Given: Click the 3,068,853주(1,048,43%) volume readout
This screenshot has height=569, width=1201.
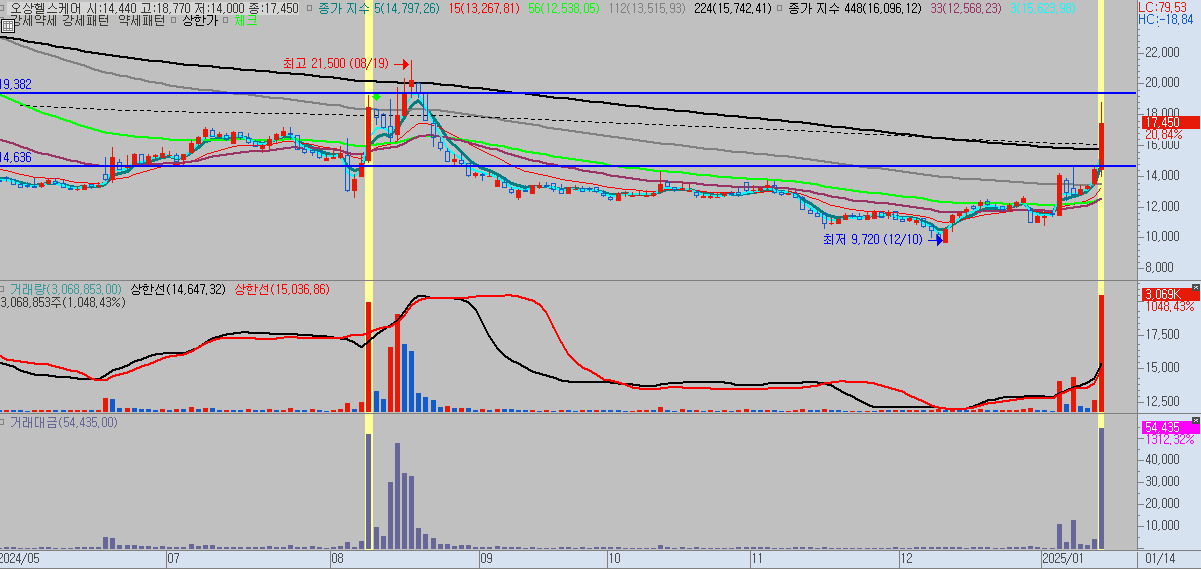Looking at the screenshot, I should coord(62,302).
